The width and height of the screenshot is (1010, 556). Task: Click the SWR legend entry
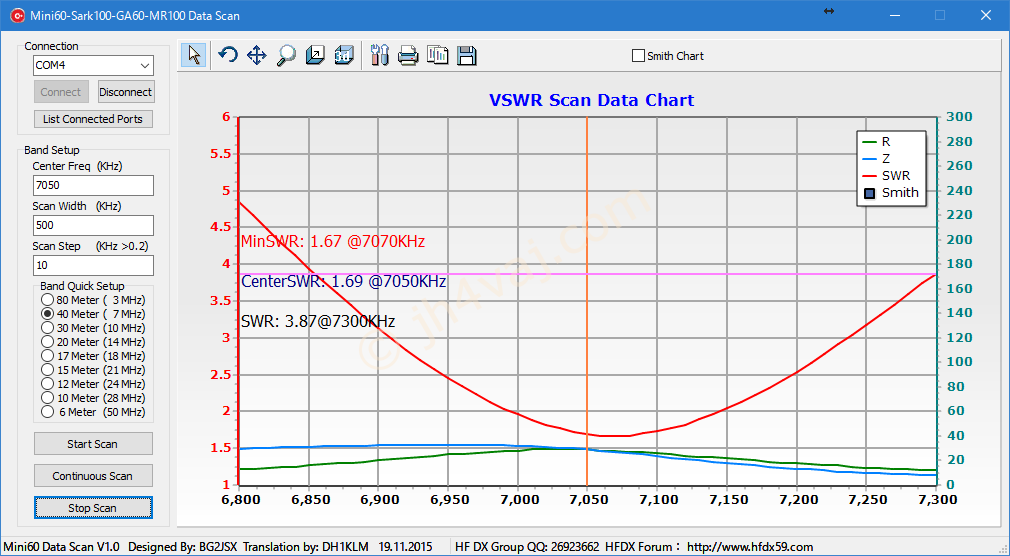(x=886, y=175)
